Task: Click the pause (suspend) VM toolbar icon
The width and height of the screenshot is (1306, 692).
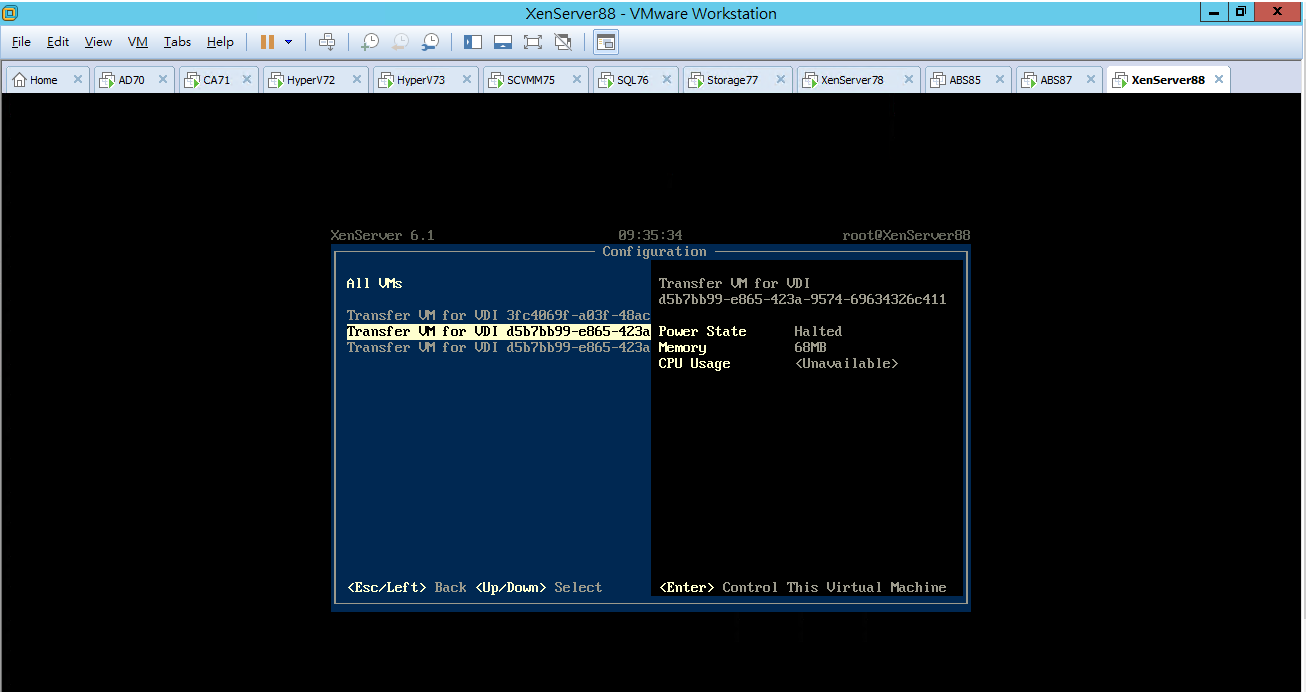Action: 268,42
